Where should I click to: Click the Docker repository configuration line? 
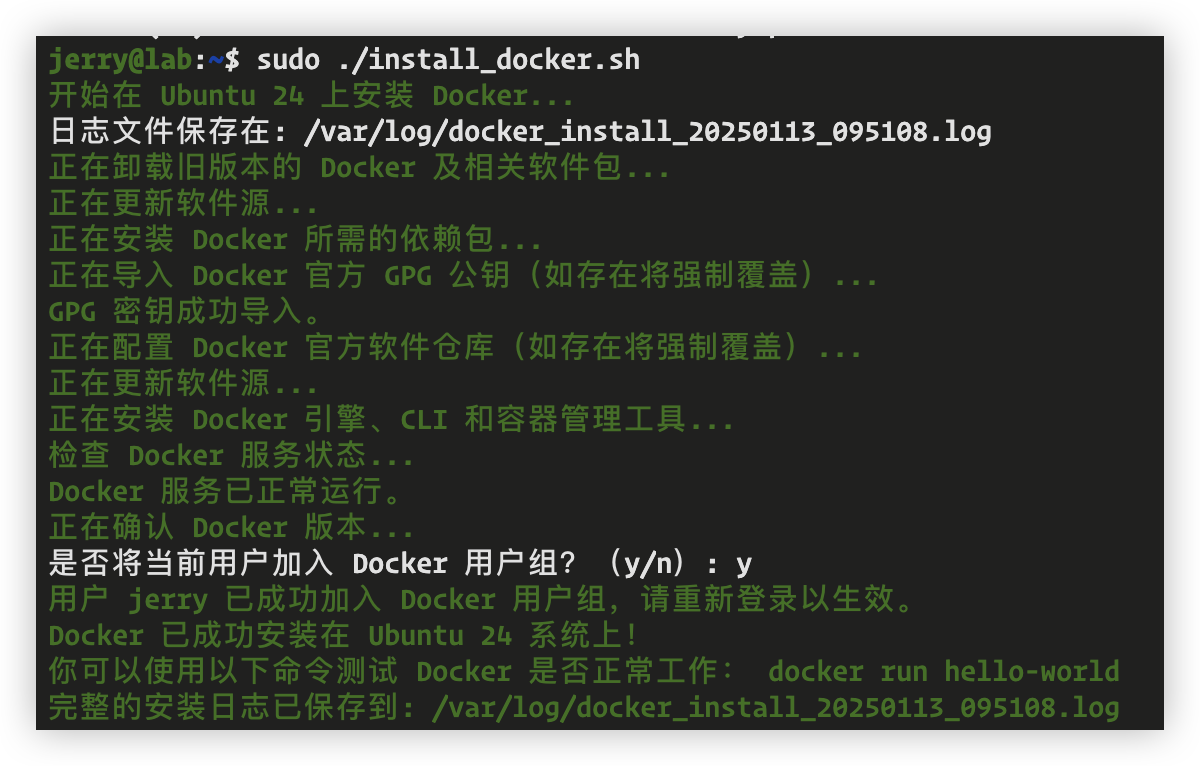click(x=455, y=348)
